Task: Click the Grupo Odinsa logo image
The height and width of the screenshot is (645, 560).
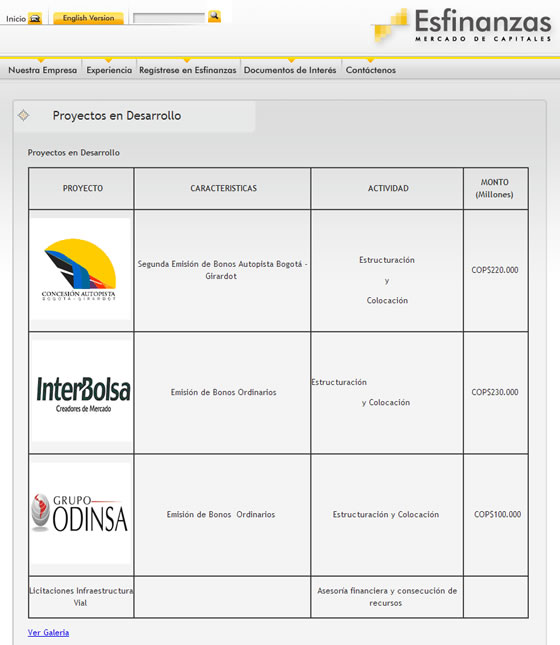Action: click(x=81, y=513)
